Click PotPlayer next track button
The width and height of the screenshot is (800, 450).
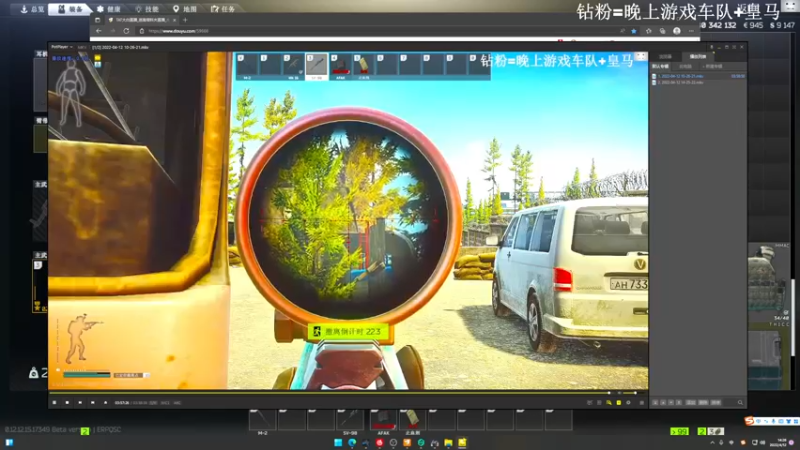(x=92, y=403)
